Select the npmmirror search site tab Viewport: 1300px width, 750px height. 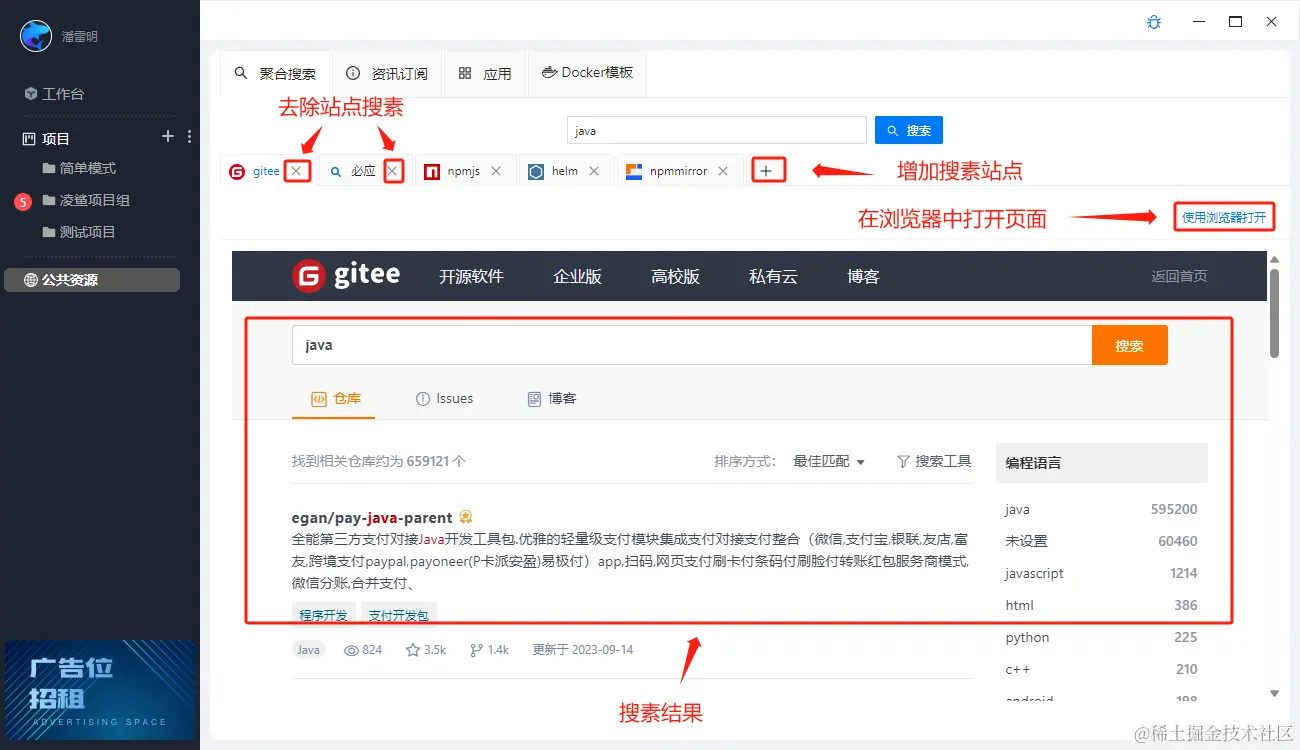click(x=667, y=171)
